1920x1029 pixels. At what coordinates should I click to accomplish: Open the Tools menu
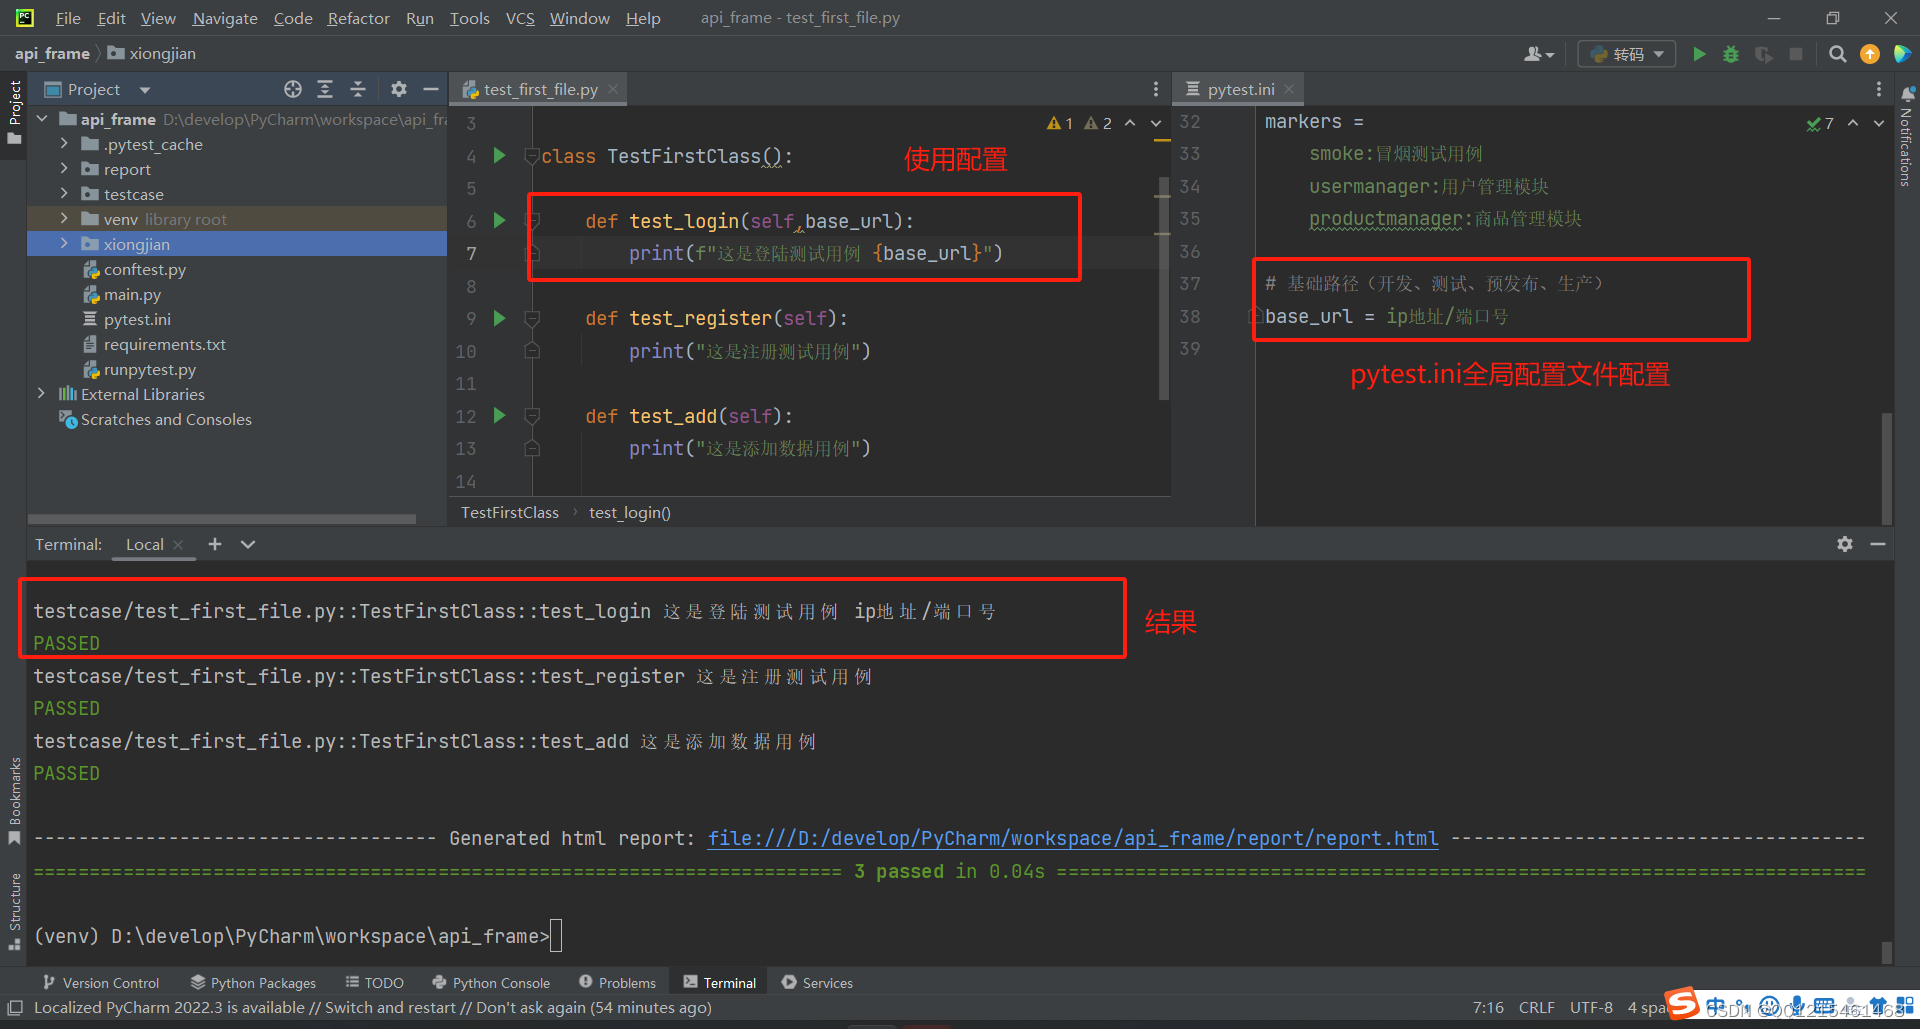(x=469, y=18)
